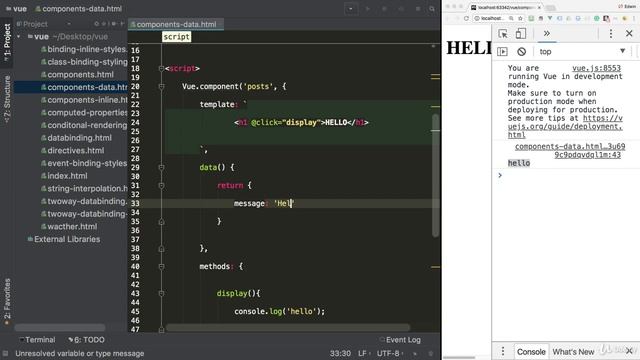
Task: Change the UTF-8 file encoding in status bar
Action: click(390, 353)
